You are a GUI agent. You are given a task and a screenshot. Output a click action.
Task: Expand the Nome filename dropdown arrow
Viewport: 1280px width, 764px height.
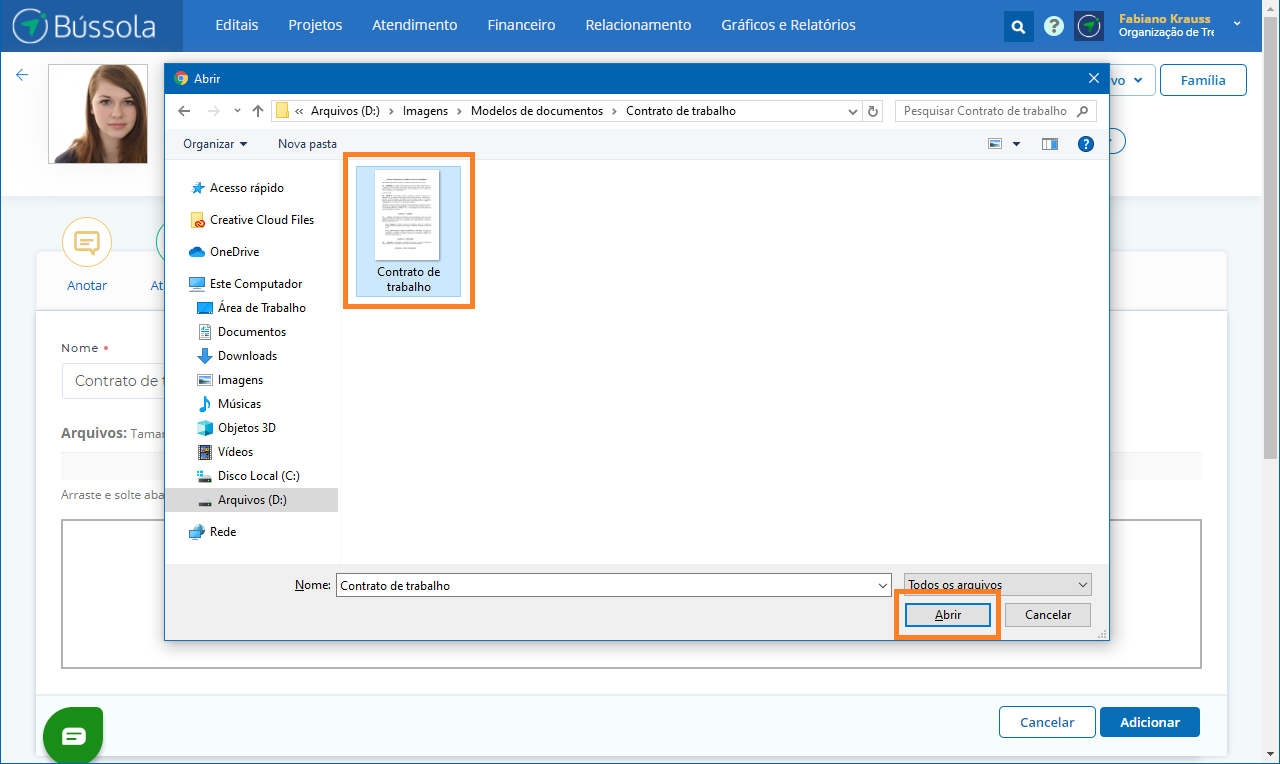coord(882,586)
